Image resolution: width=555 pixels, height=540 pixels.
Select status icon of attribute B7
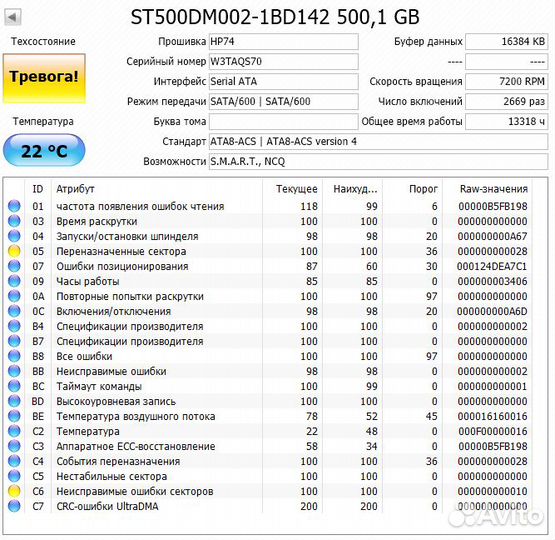(x=14, y=341)
